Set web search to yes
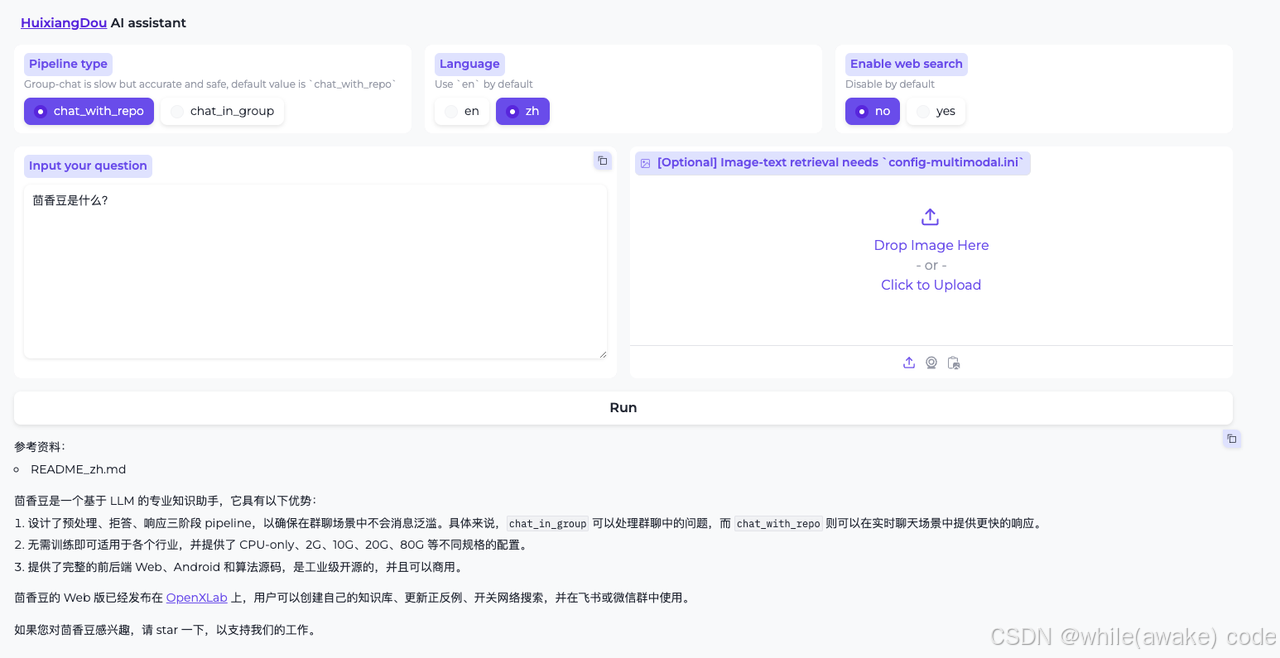1280x658 pixels. point(936,111)
